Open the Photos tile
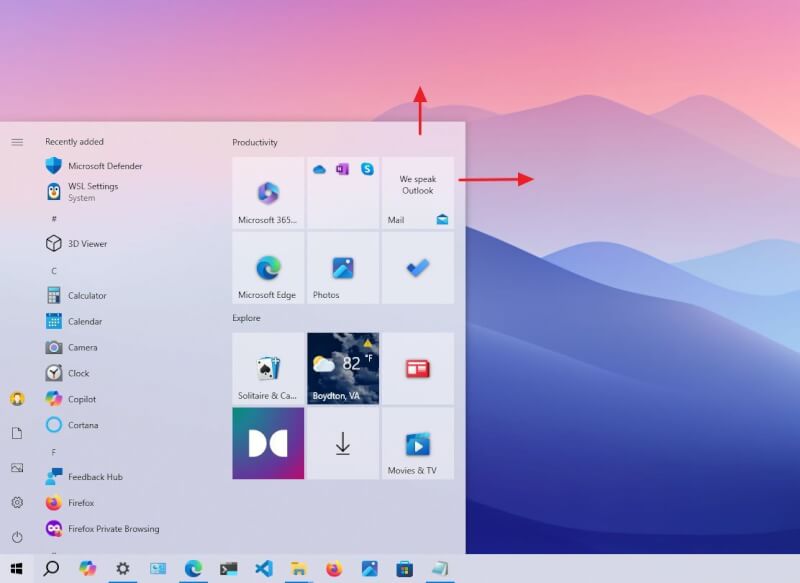 click(343, 268)
